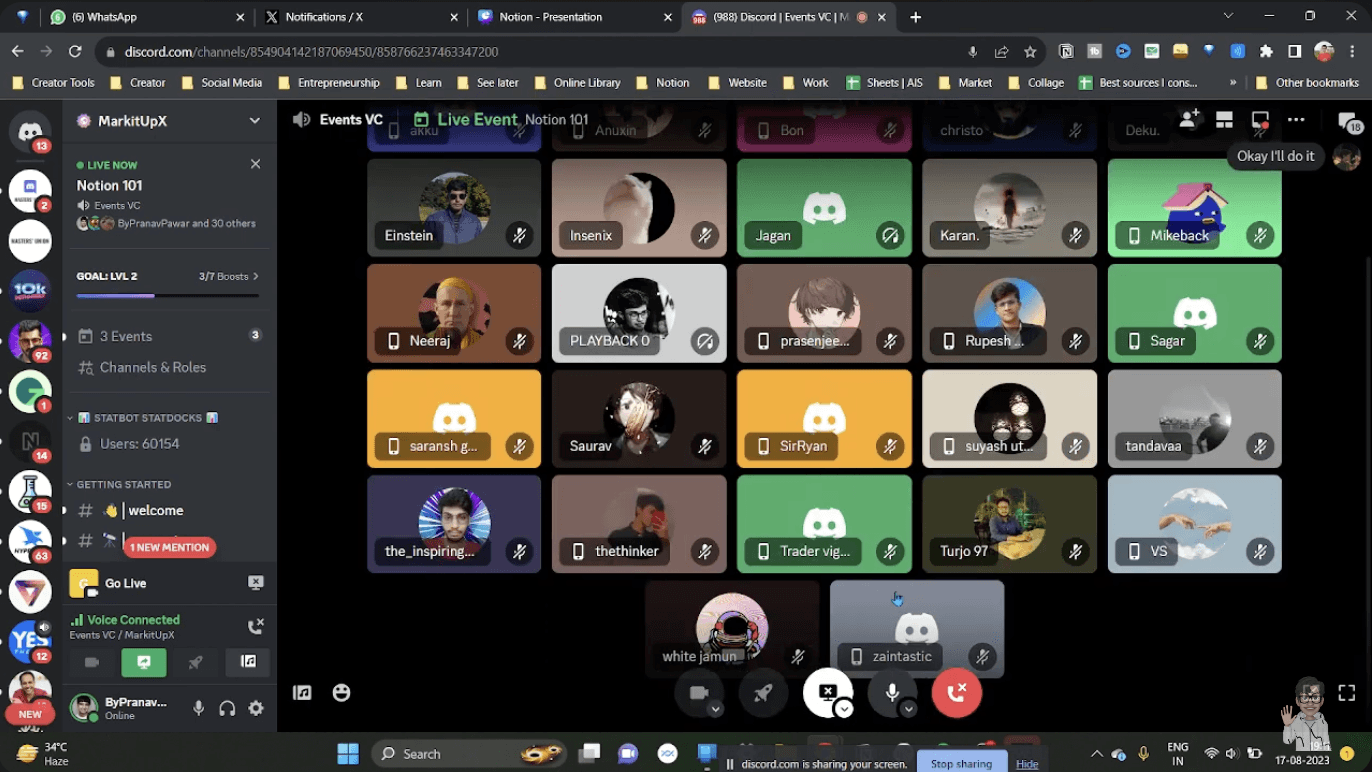The width and height of the screenshot is (1372, 772).
Task: Open the Chrome extensions puzzle icon
Action: click(1266, 51)
